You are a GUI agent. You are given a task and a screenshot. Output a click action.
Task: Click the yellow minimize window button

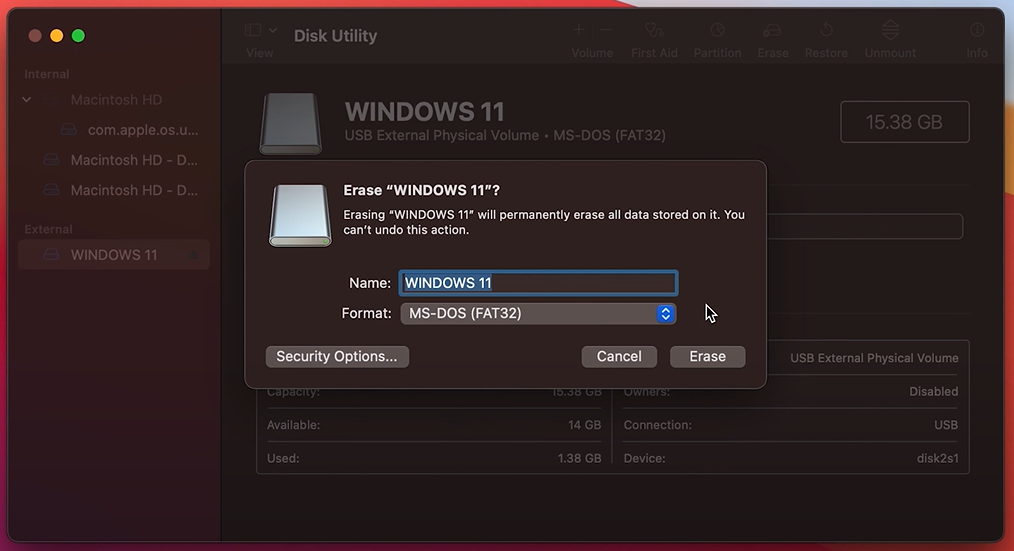click(x=57, y=36)
